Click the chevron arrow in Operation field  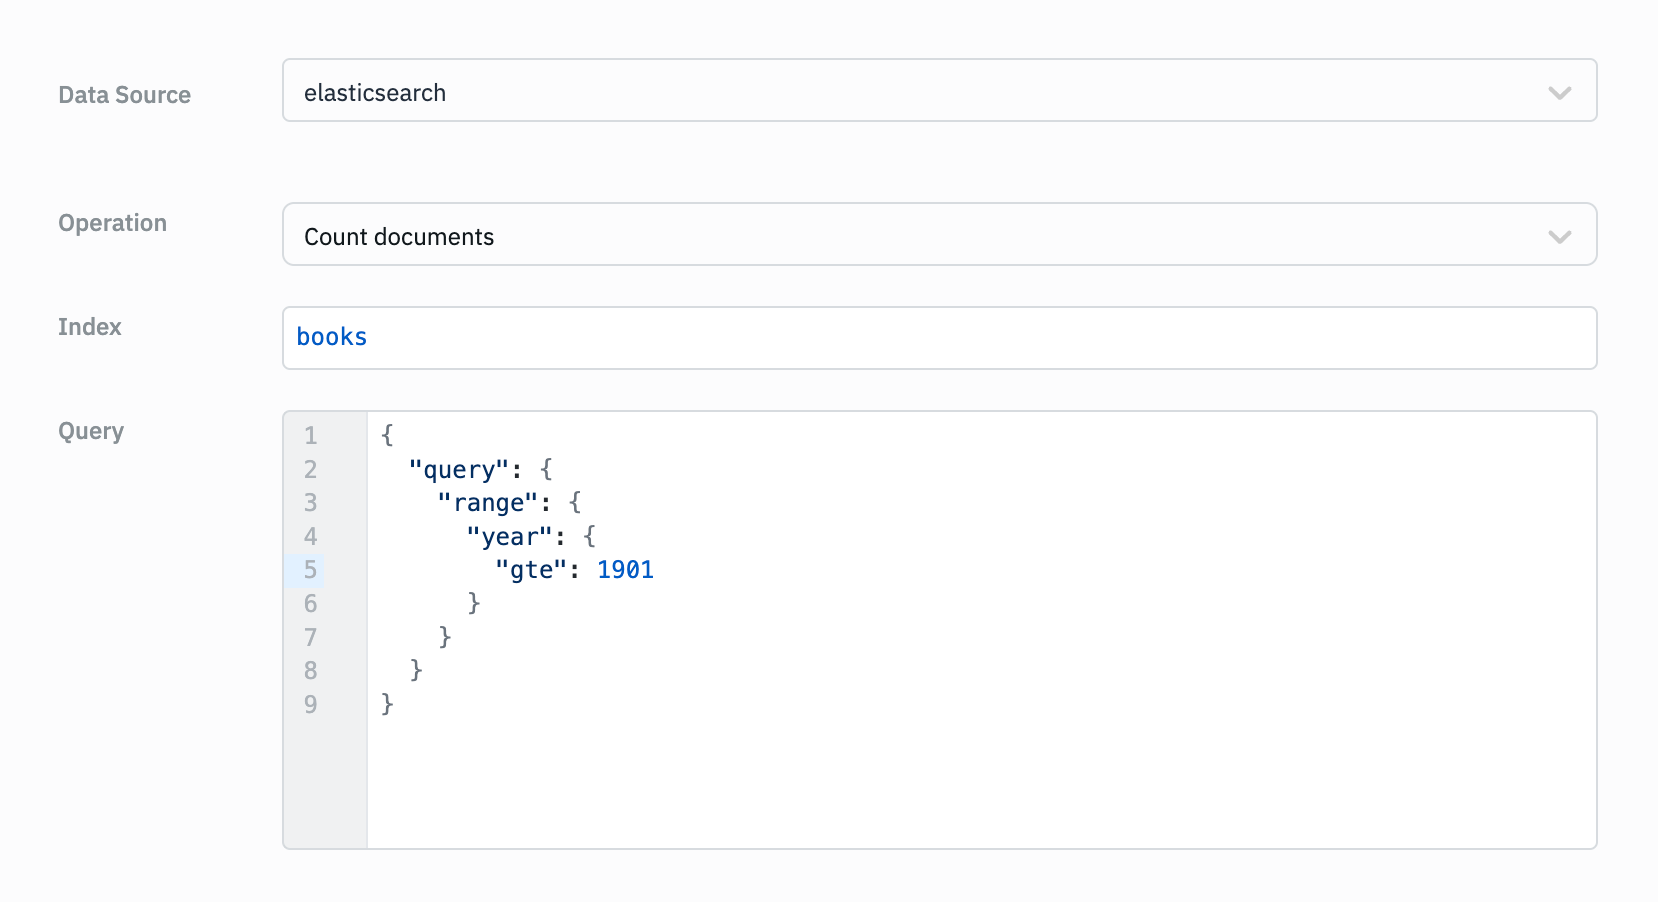(x=1559, y=237)
